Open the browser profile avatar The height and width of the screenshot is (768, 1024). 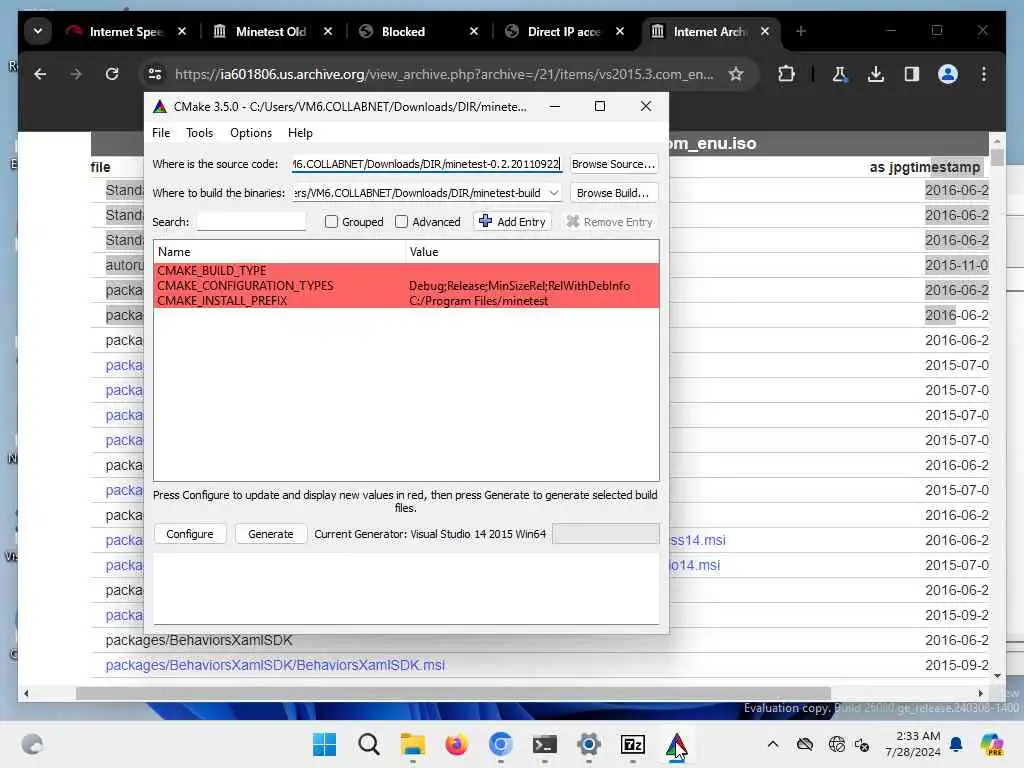[x=948, y=74]
